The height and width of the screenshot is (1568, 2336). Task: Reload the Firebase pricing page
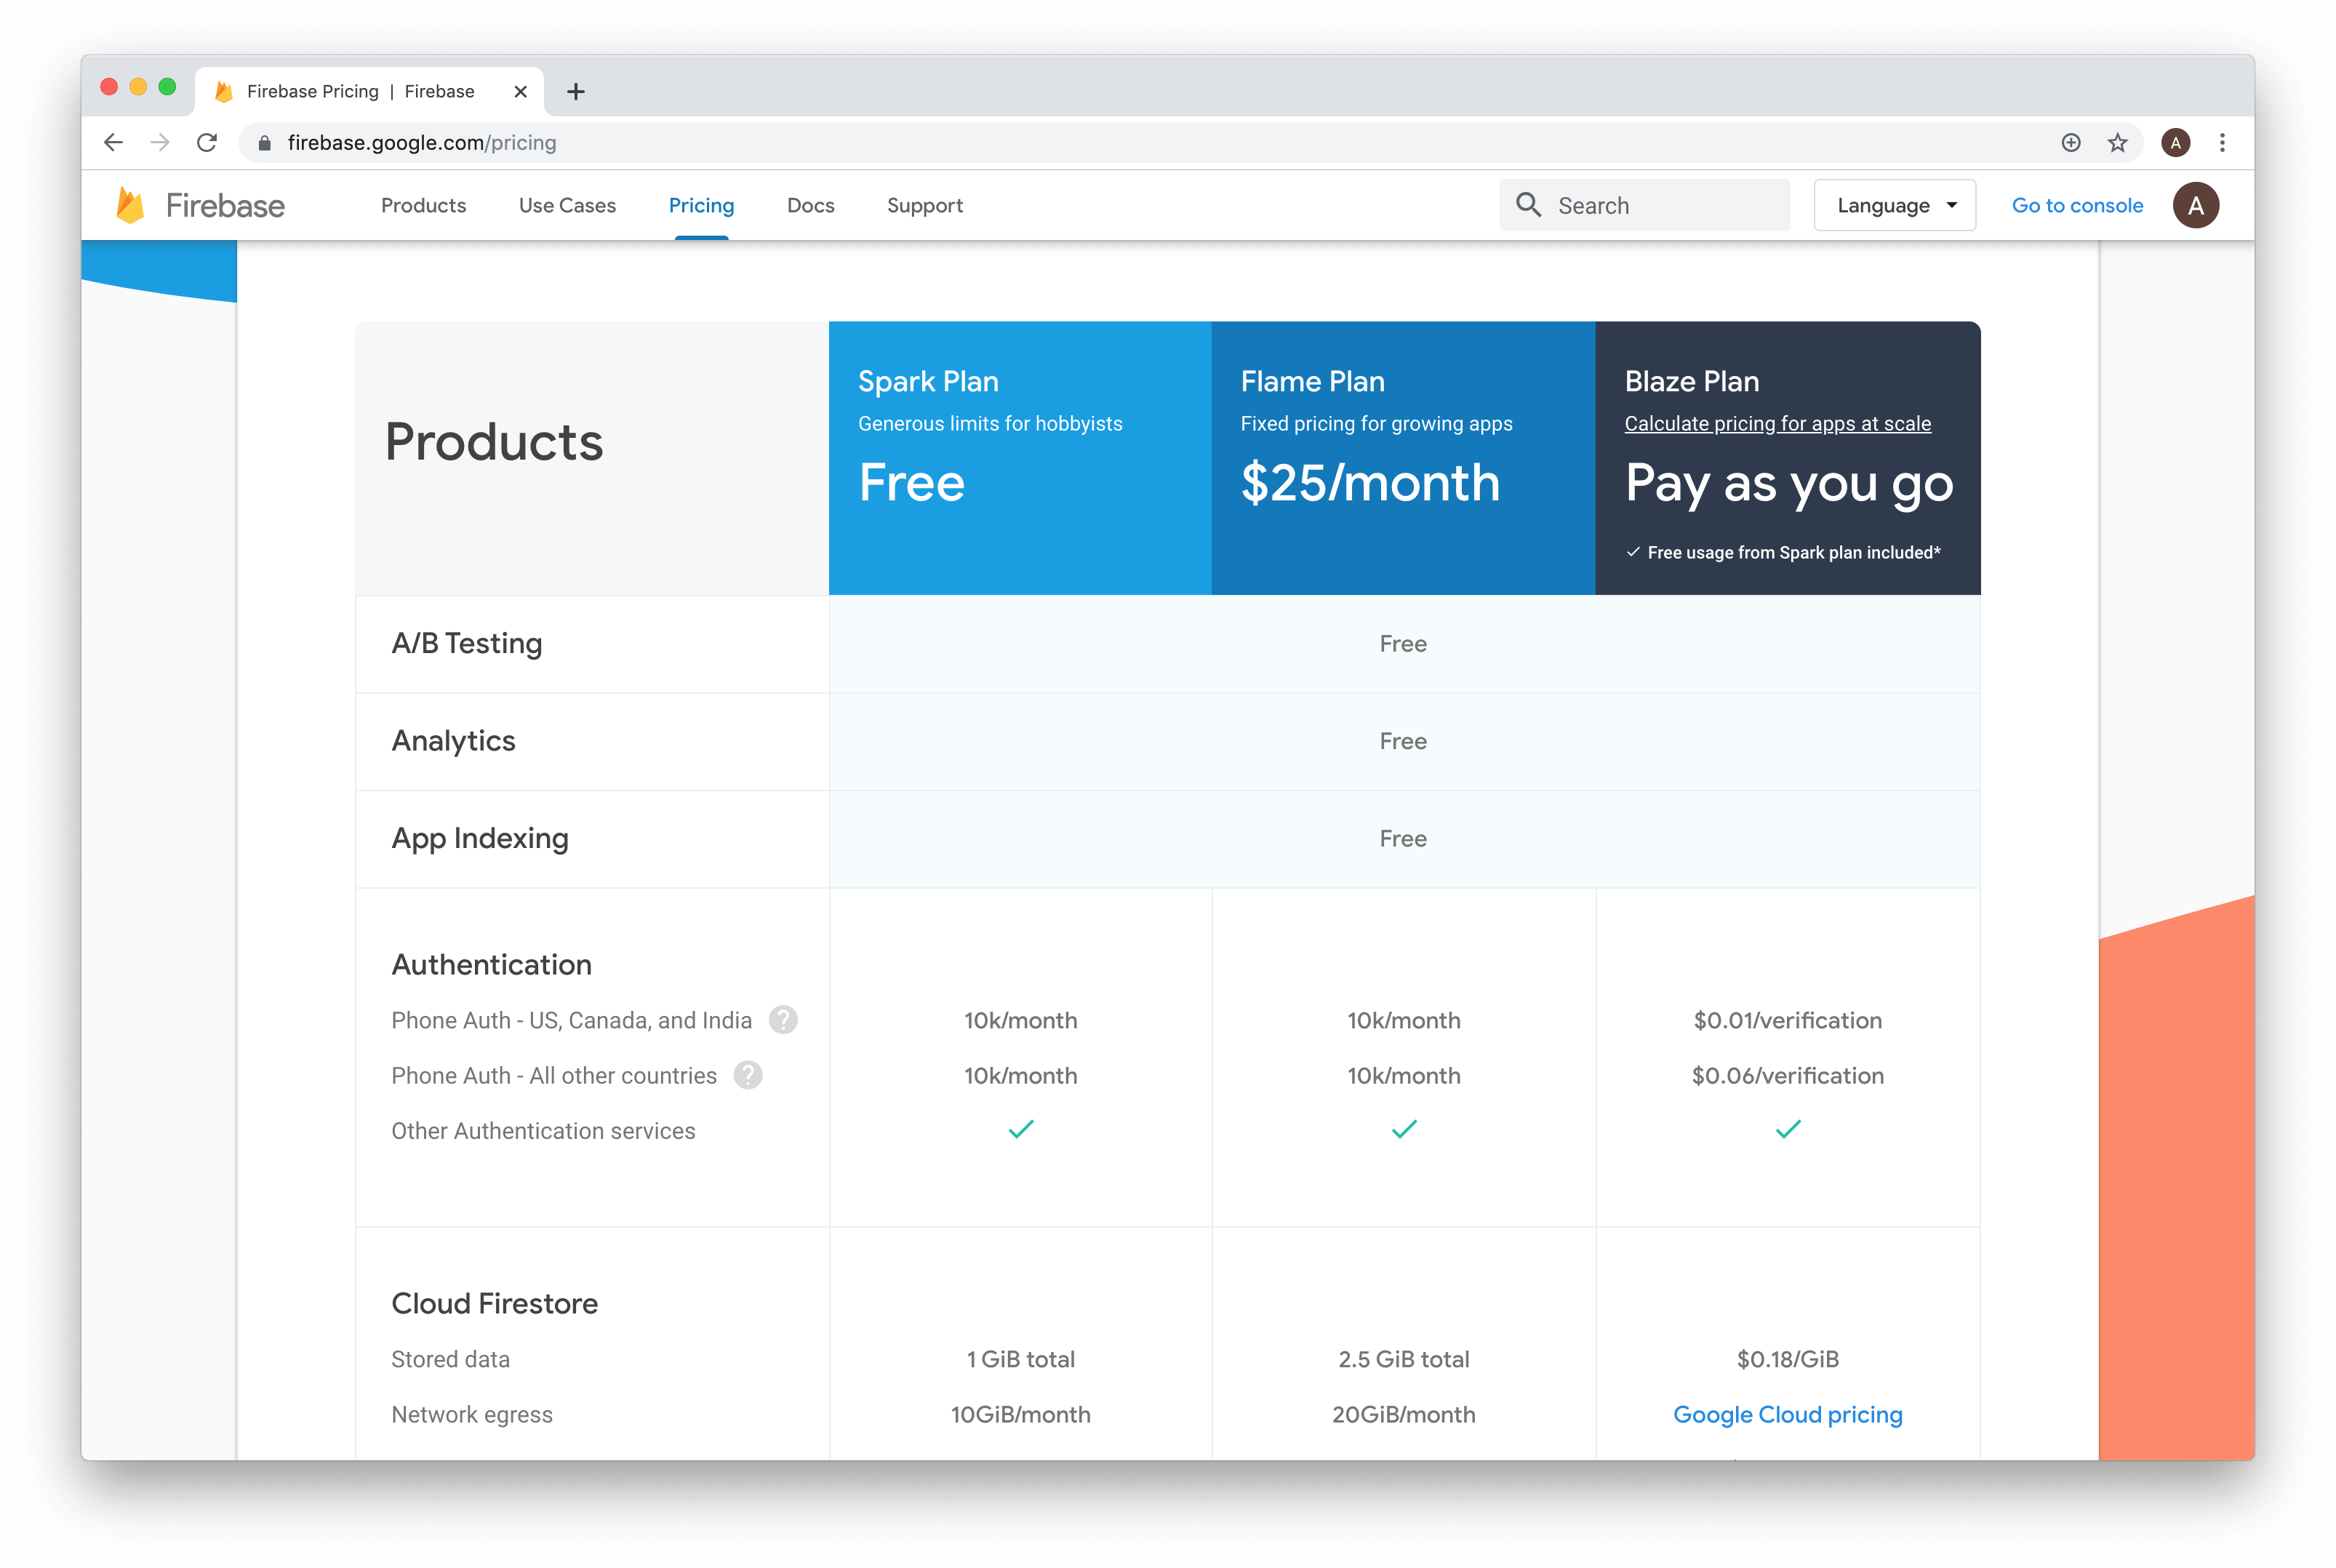(x=207, y=143)
